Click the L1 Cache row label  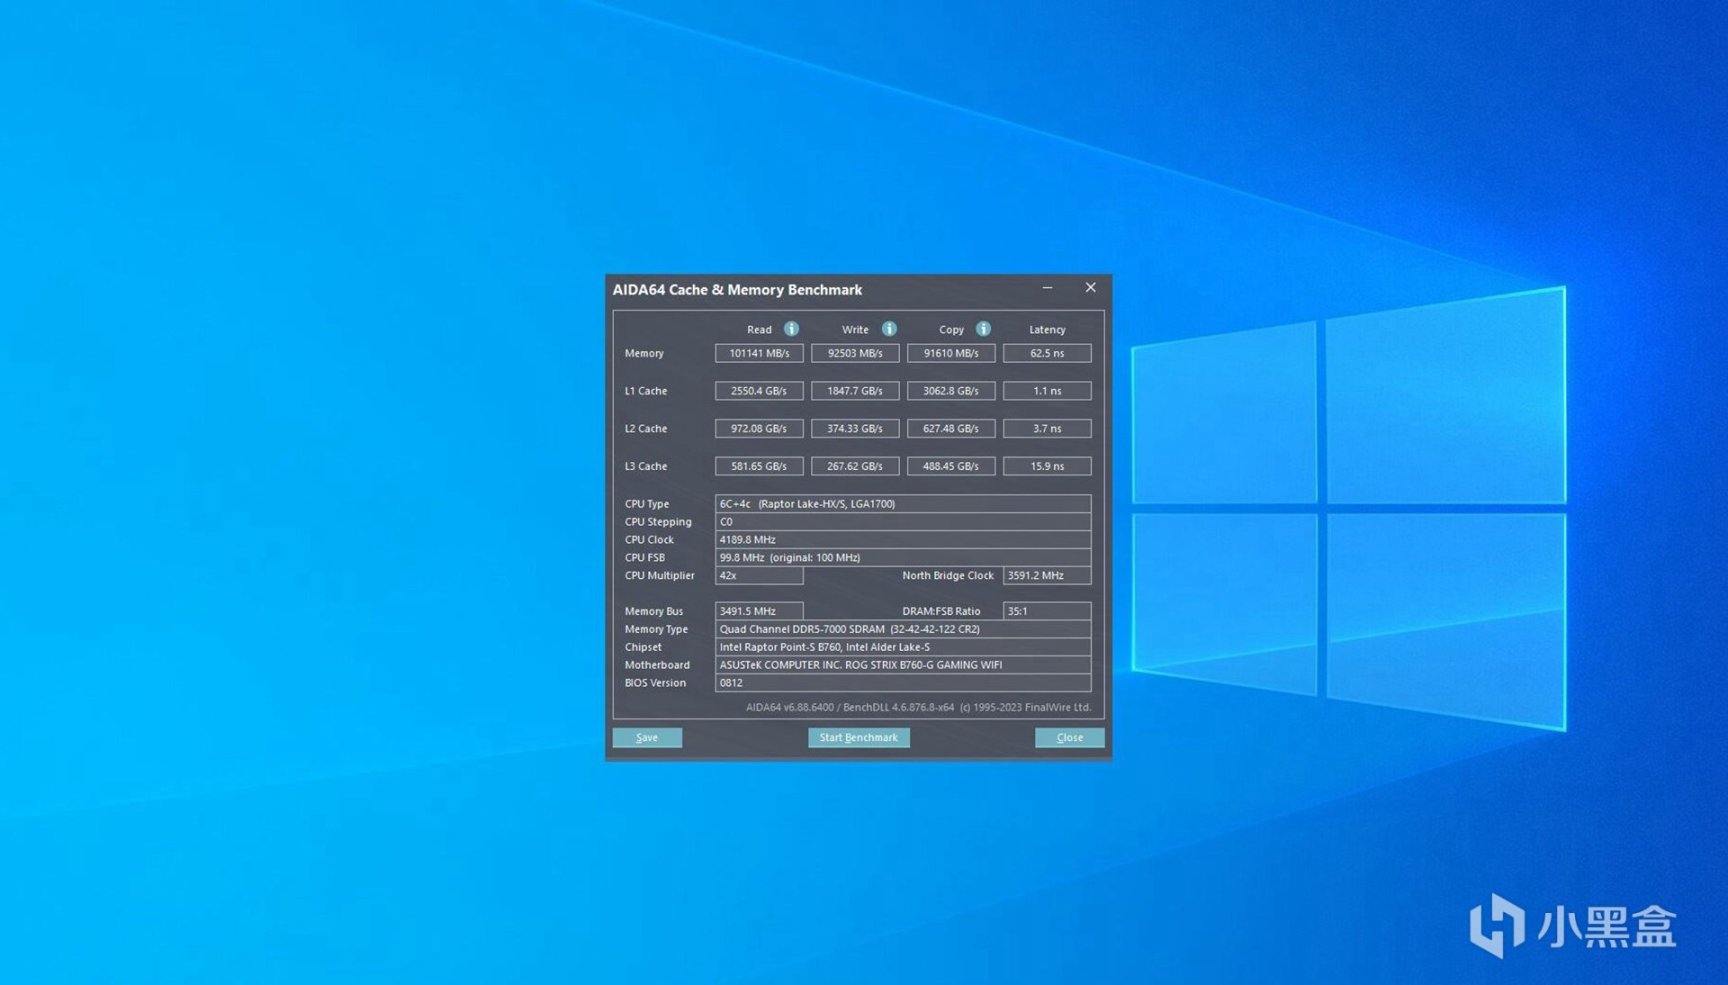[x=646, y=391]
